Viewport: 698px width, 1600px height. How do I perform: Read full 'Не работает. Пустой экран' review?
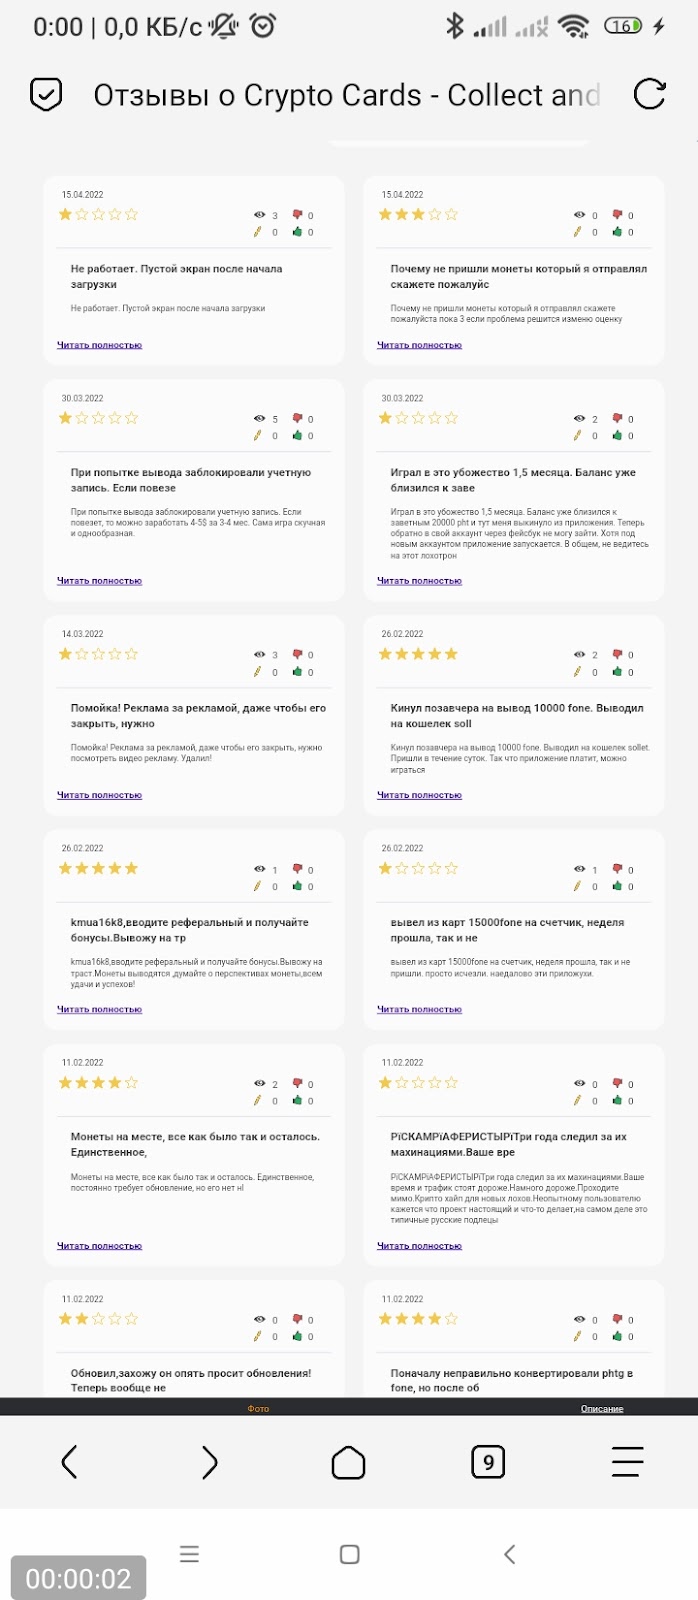[x=99, y=345]
